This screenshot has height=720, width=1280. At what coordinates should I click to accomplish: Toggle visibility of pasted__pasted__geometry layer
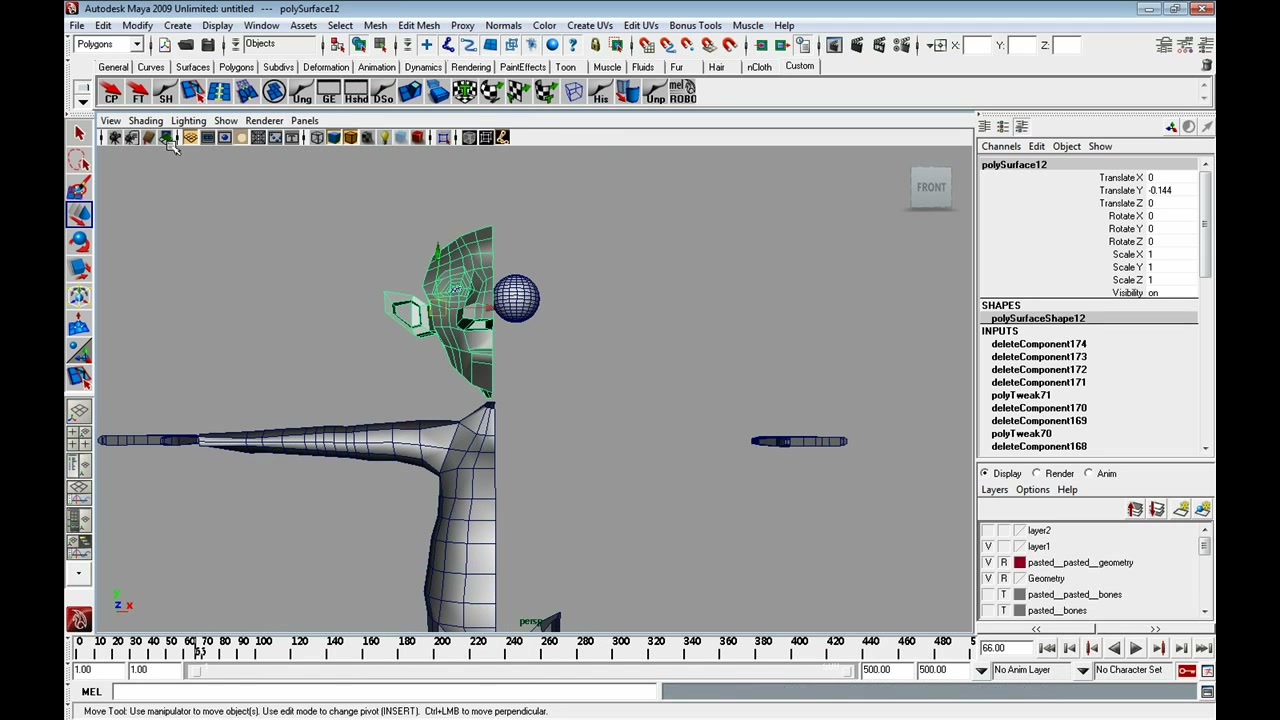tap(988, 563)
